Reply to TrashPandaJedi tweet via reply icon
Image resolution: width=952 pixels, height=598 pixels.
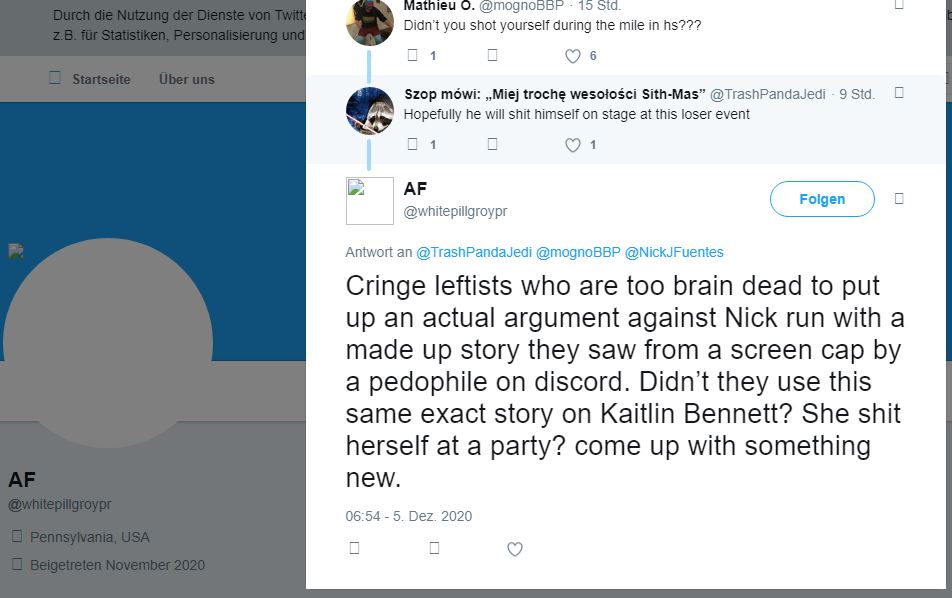[412, 144]
